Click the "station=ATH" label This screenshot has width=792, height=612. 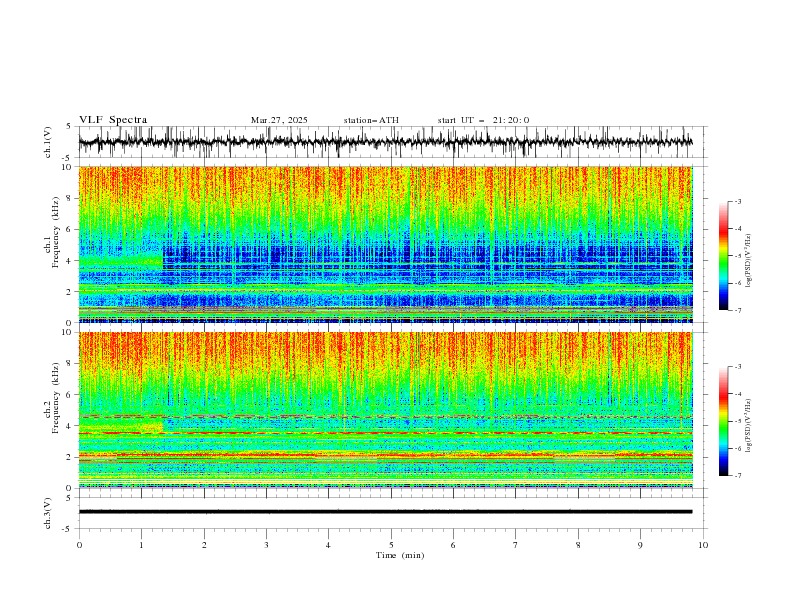click(371, 120)
